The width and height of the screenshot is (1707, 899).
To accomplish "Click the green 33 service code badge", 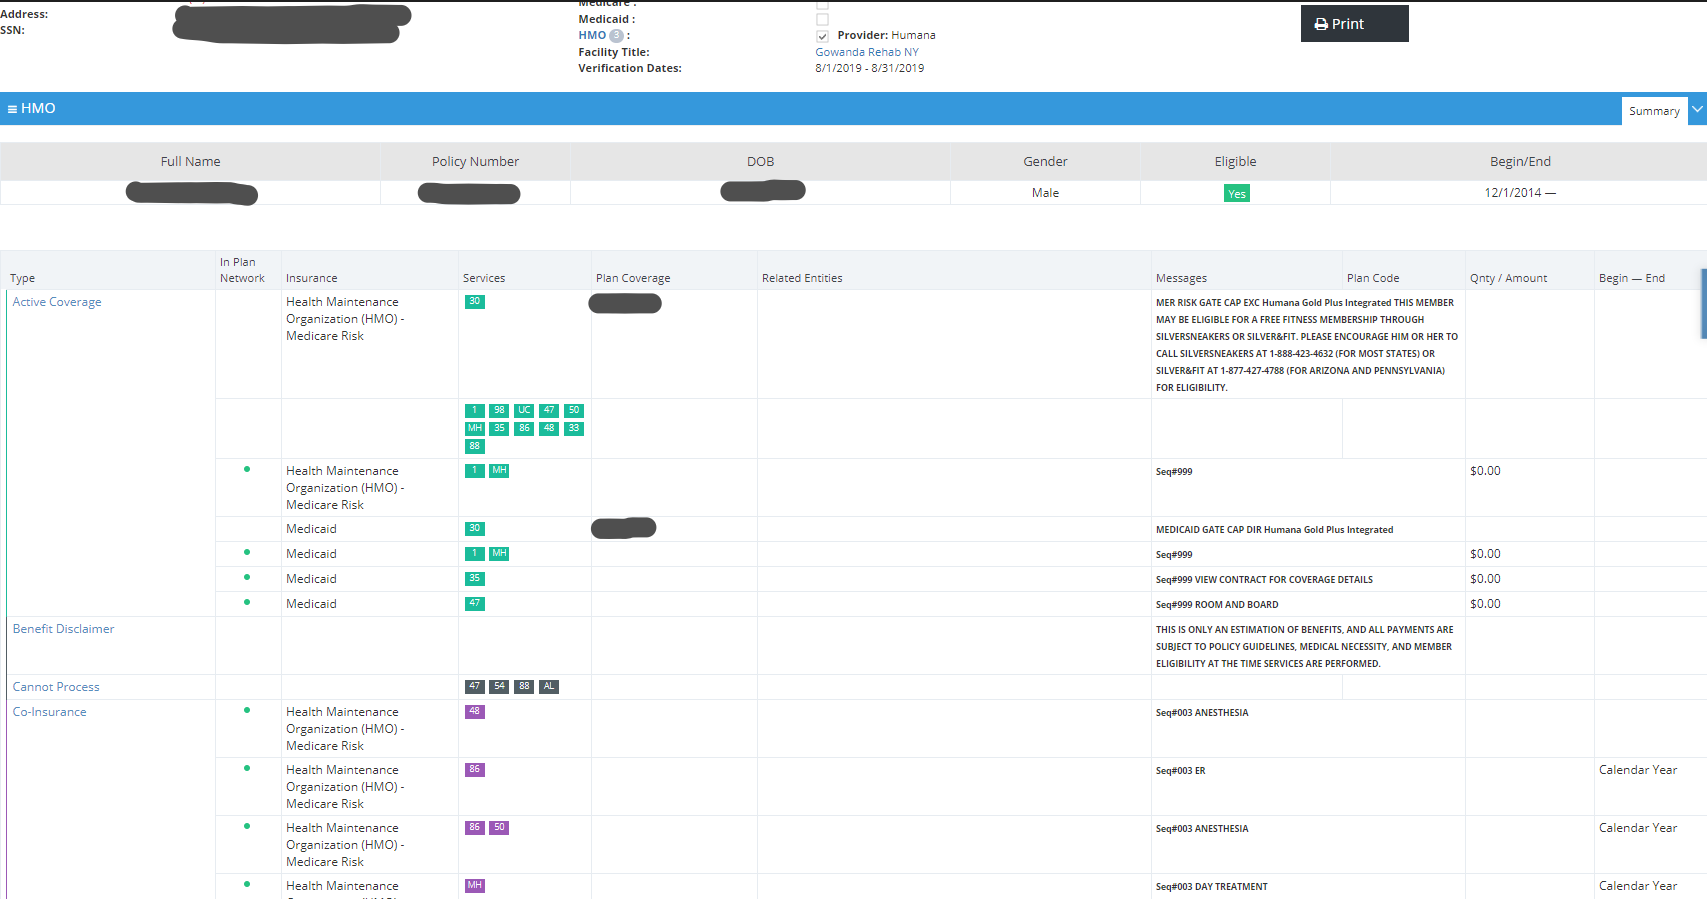I will click(574, 428).
